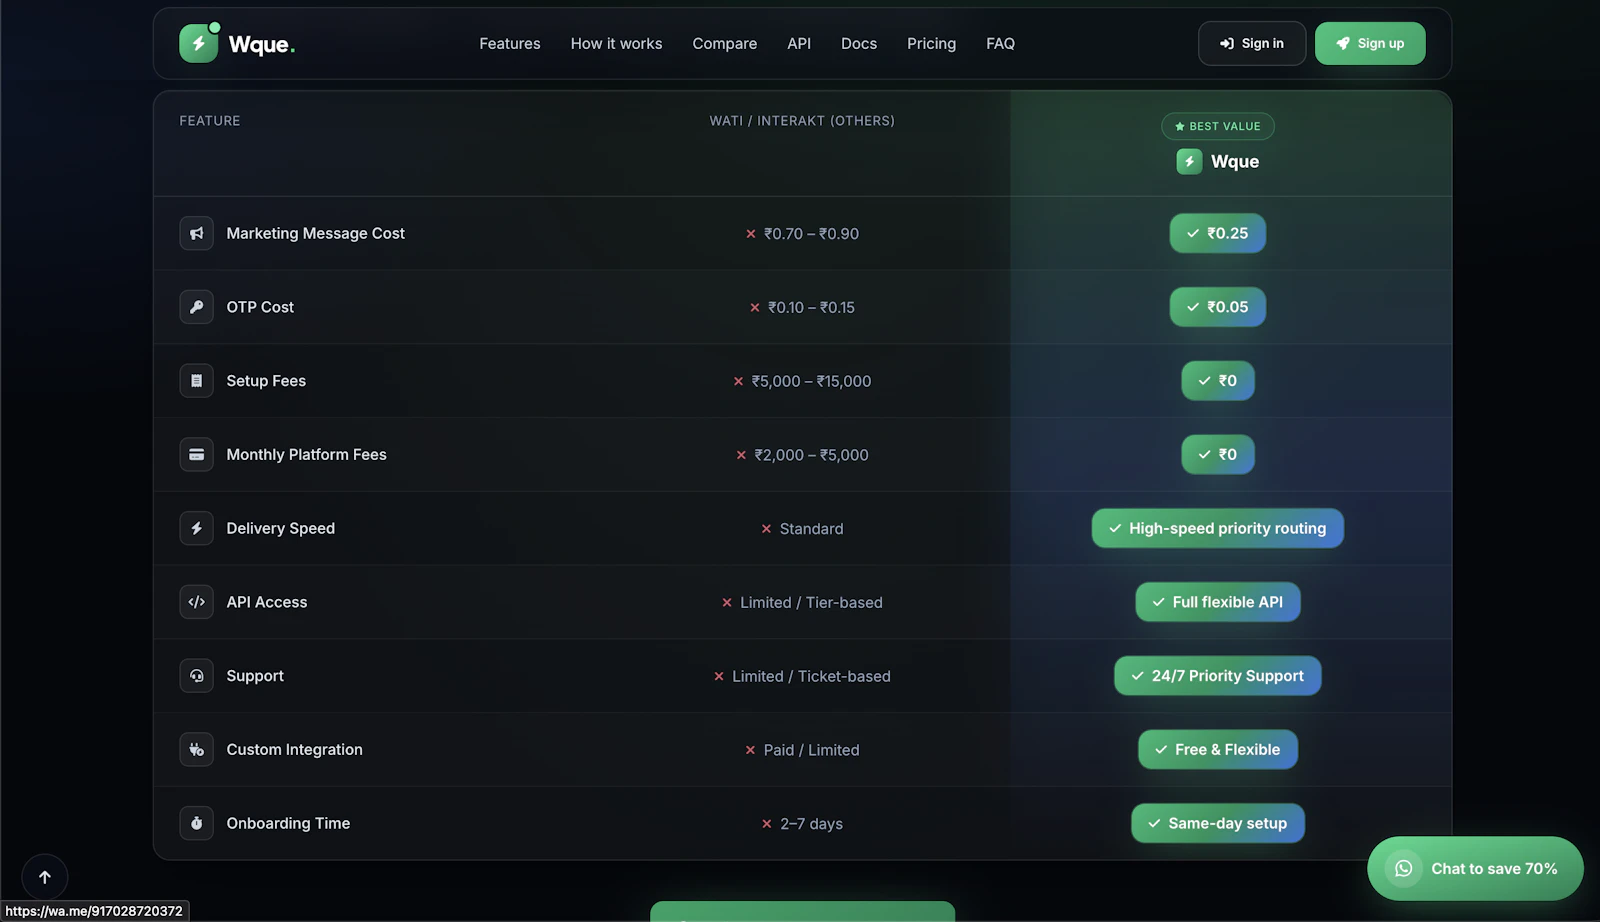Click the Delivery Speed label
This screenshot has width=1600, height=922.
coord(280,528)
